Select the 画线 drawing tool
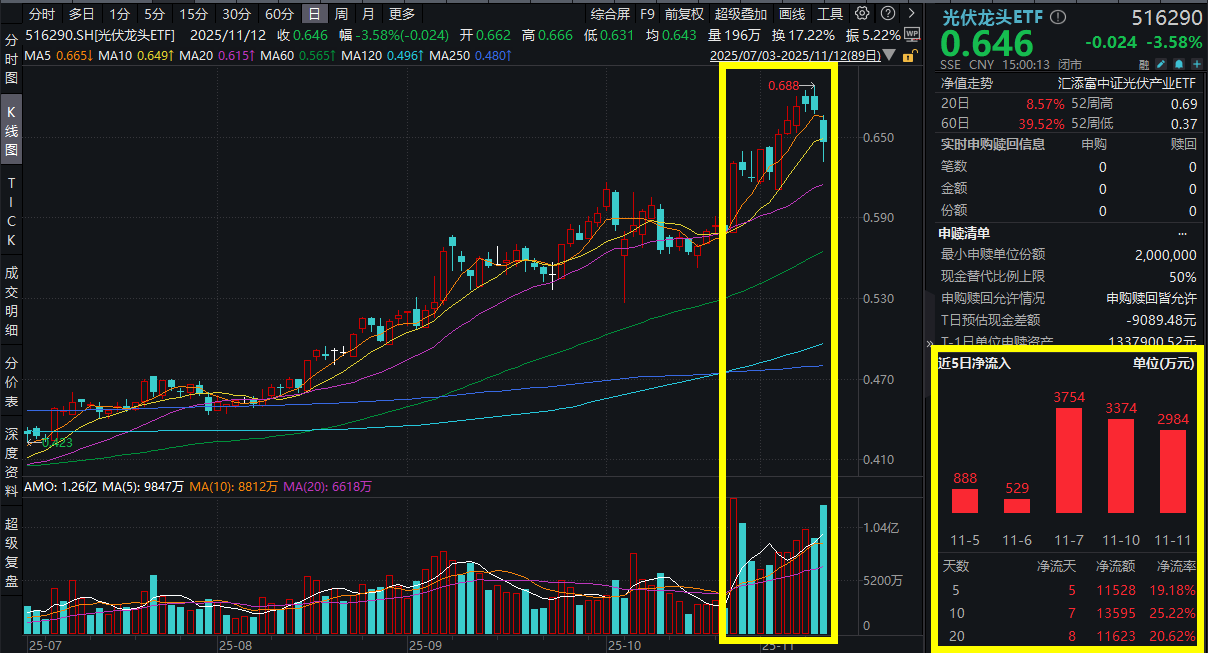 coord(791,13)
